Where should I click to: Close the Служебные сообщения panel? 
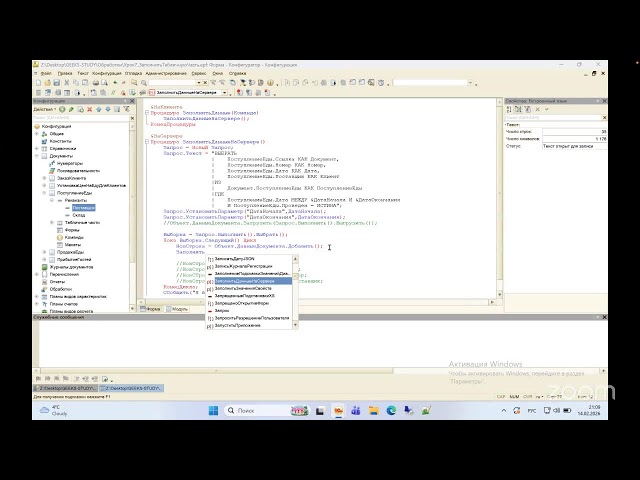coord(604,317)
